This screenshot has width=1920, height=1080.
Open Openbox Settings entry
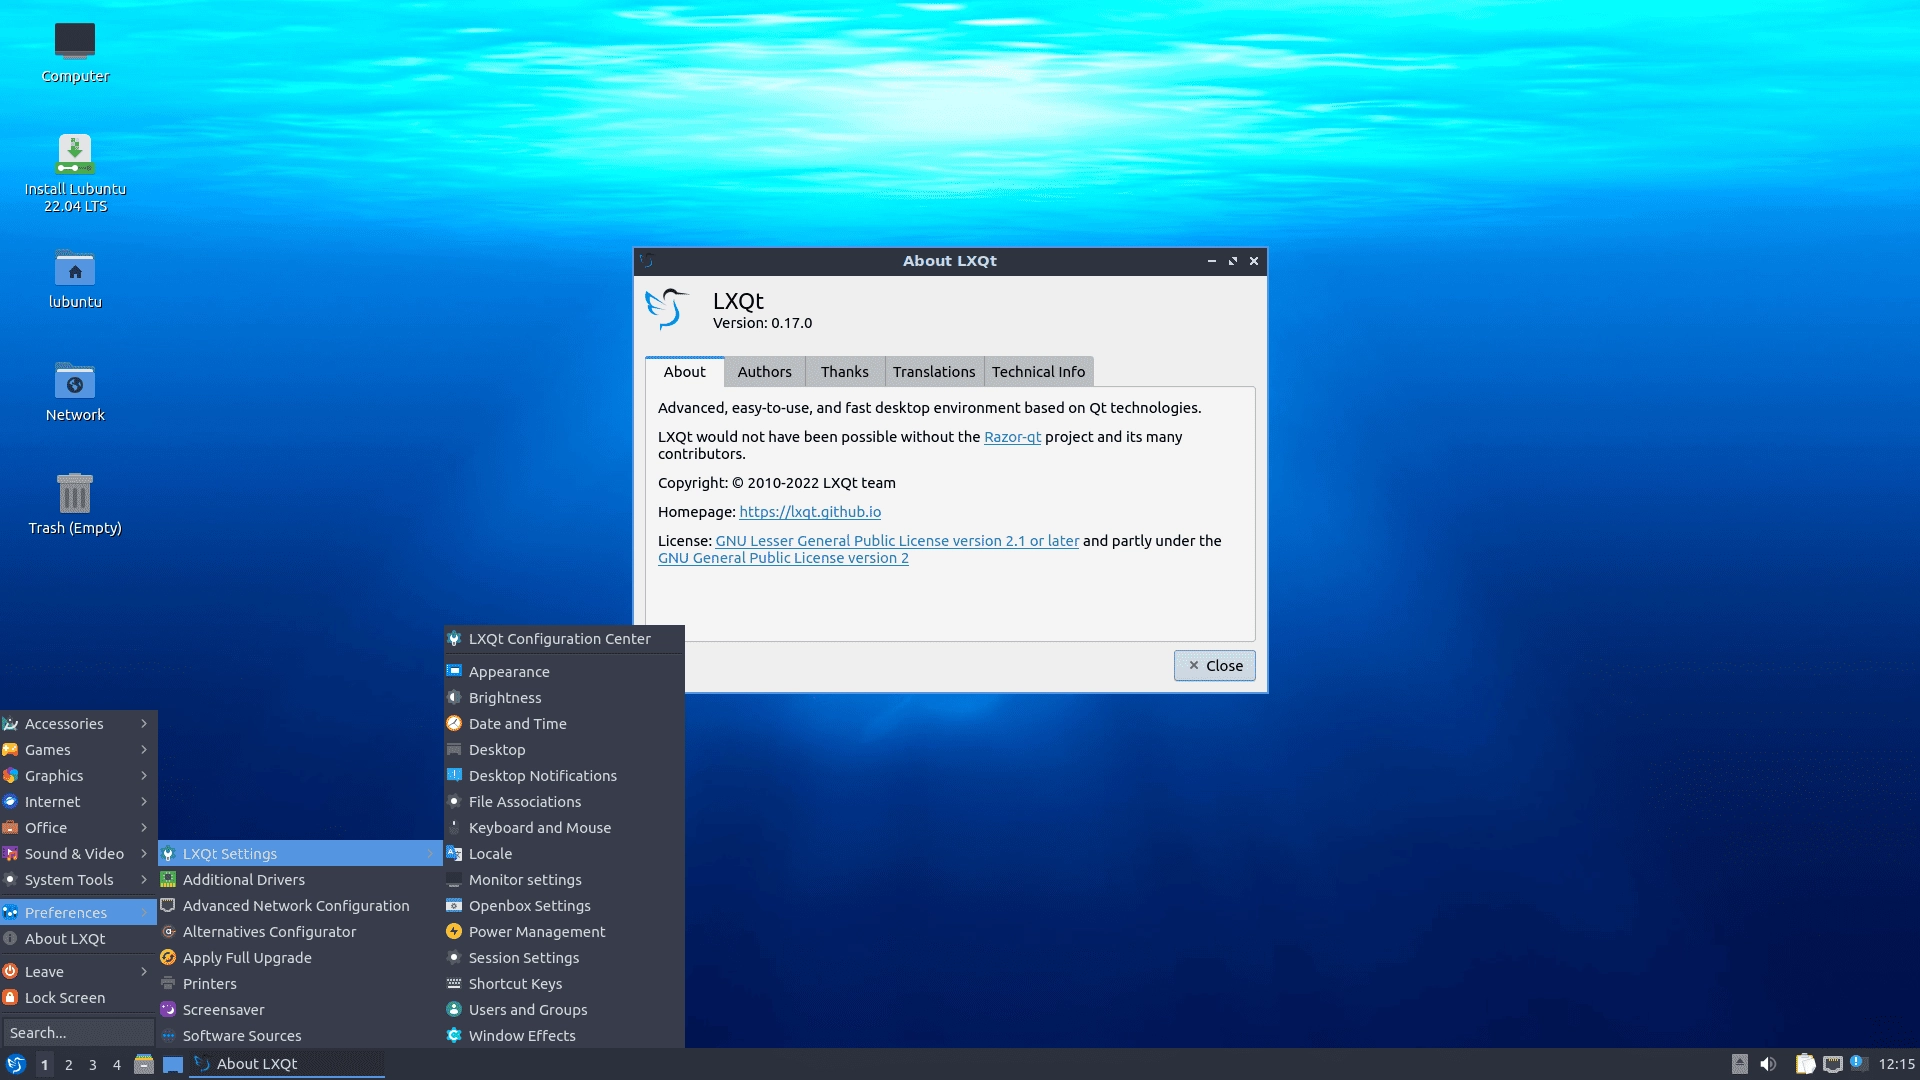pyautogui.click(x=564, y=905)
